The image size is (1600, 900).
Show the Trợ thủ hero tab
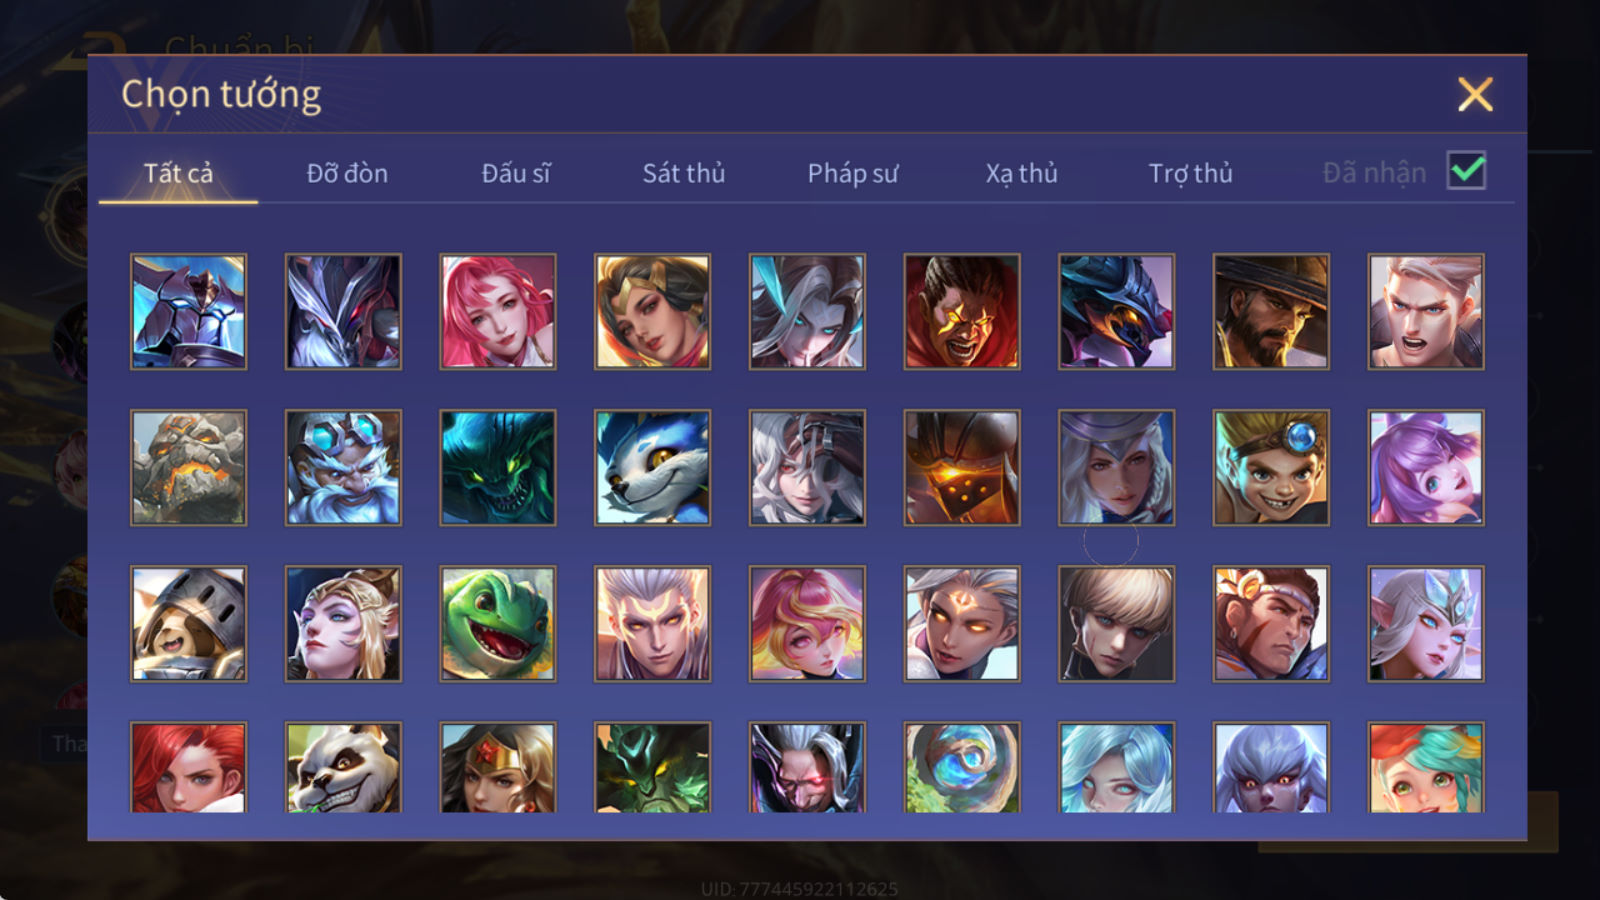click(x=1190, y=173)
